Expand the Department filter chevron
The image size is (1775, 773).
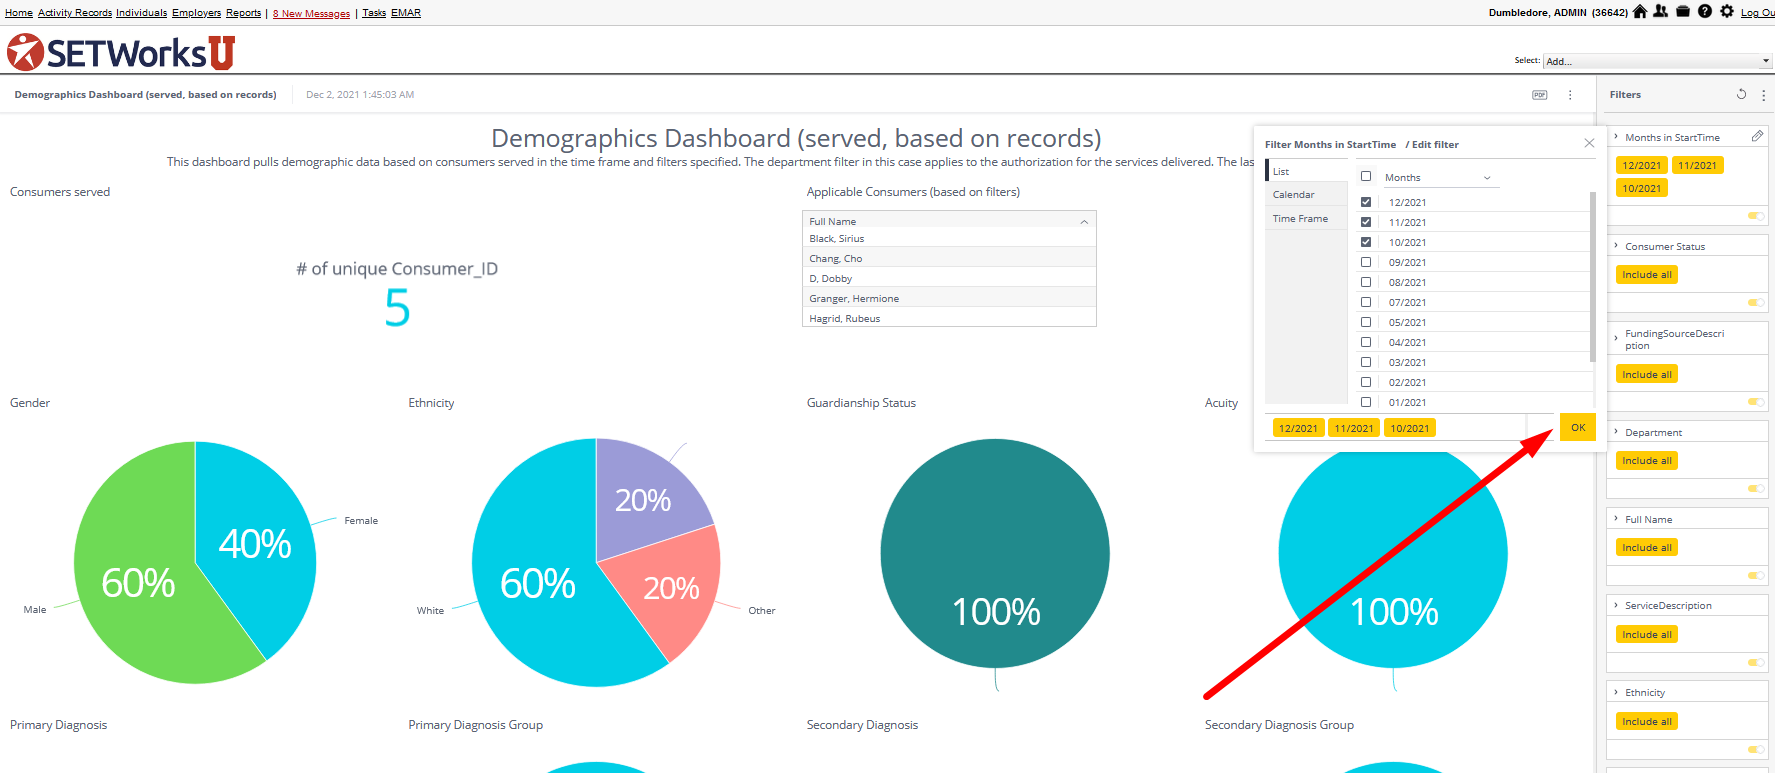click(x=1616, y=432)
